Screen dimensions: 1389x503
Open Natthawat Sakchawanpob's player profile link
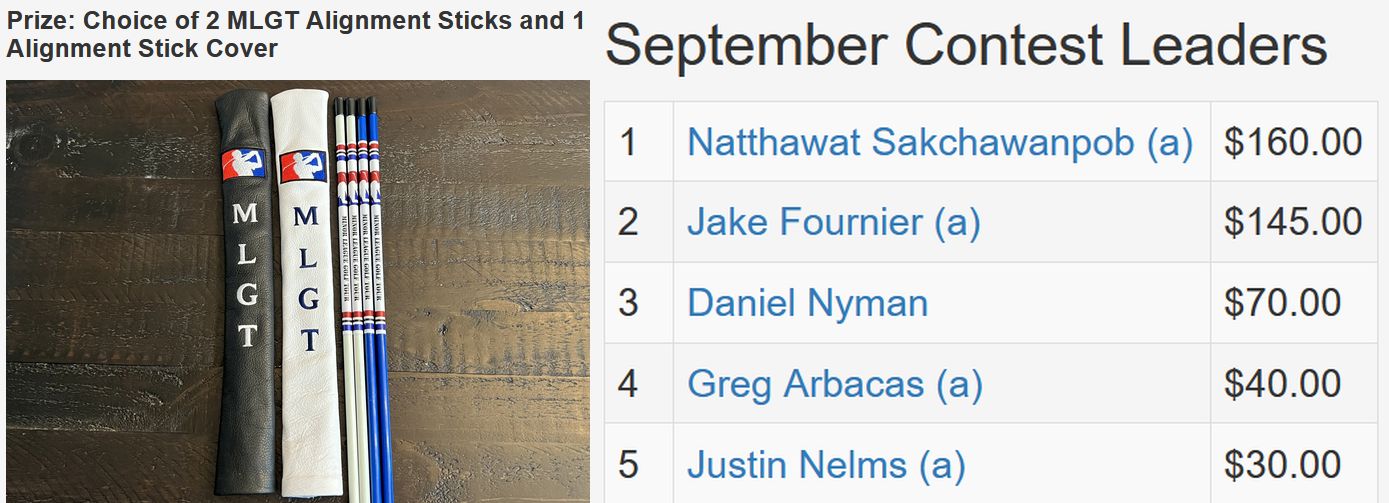click(940, 142)
